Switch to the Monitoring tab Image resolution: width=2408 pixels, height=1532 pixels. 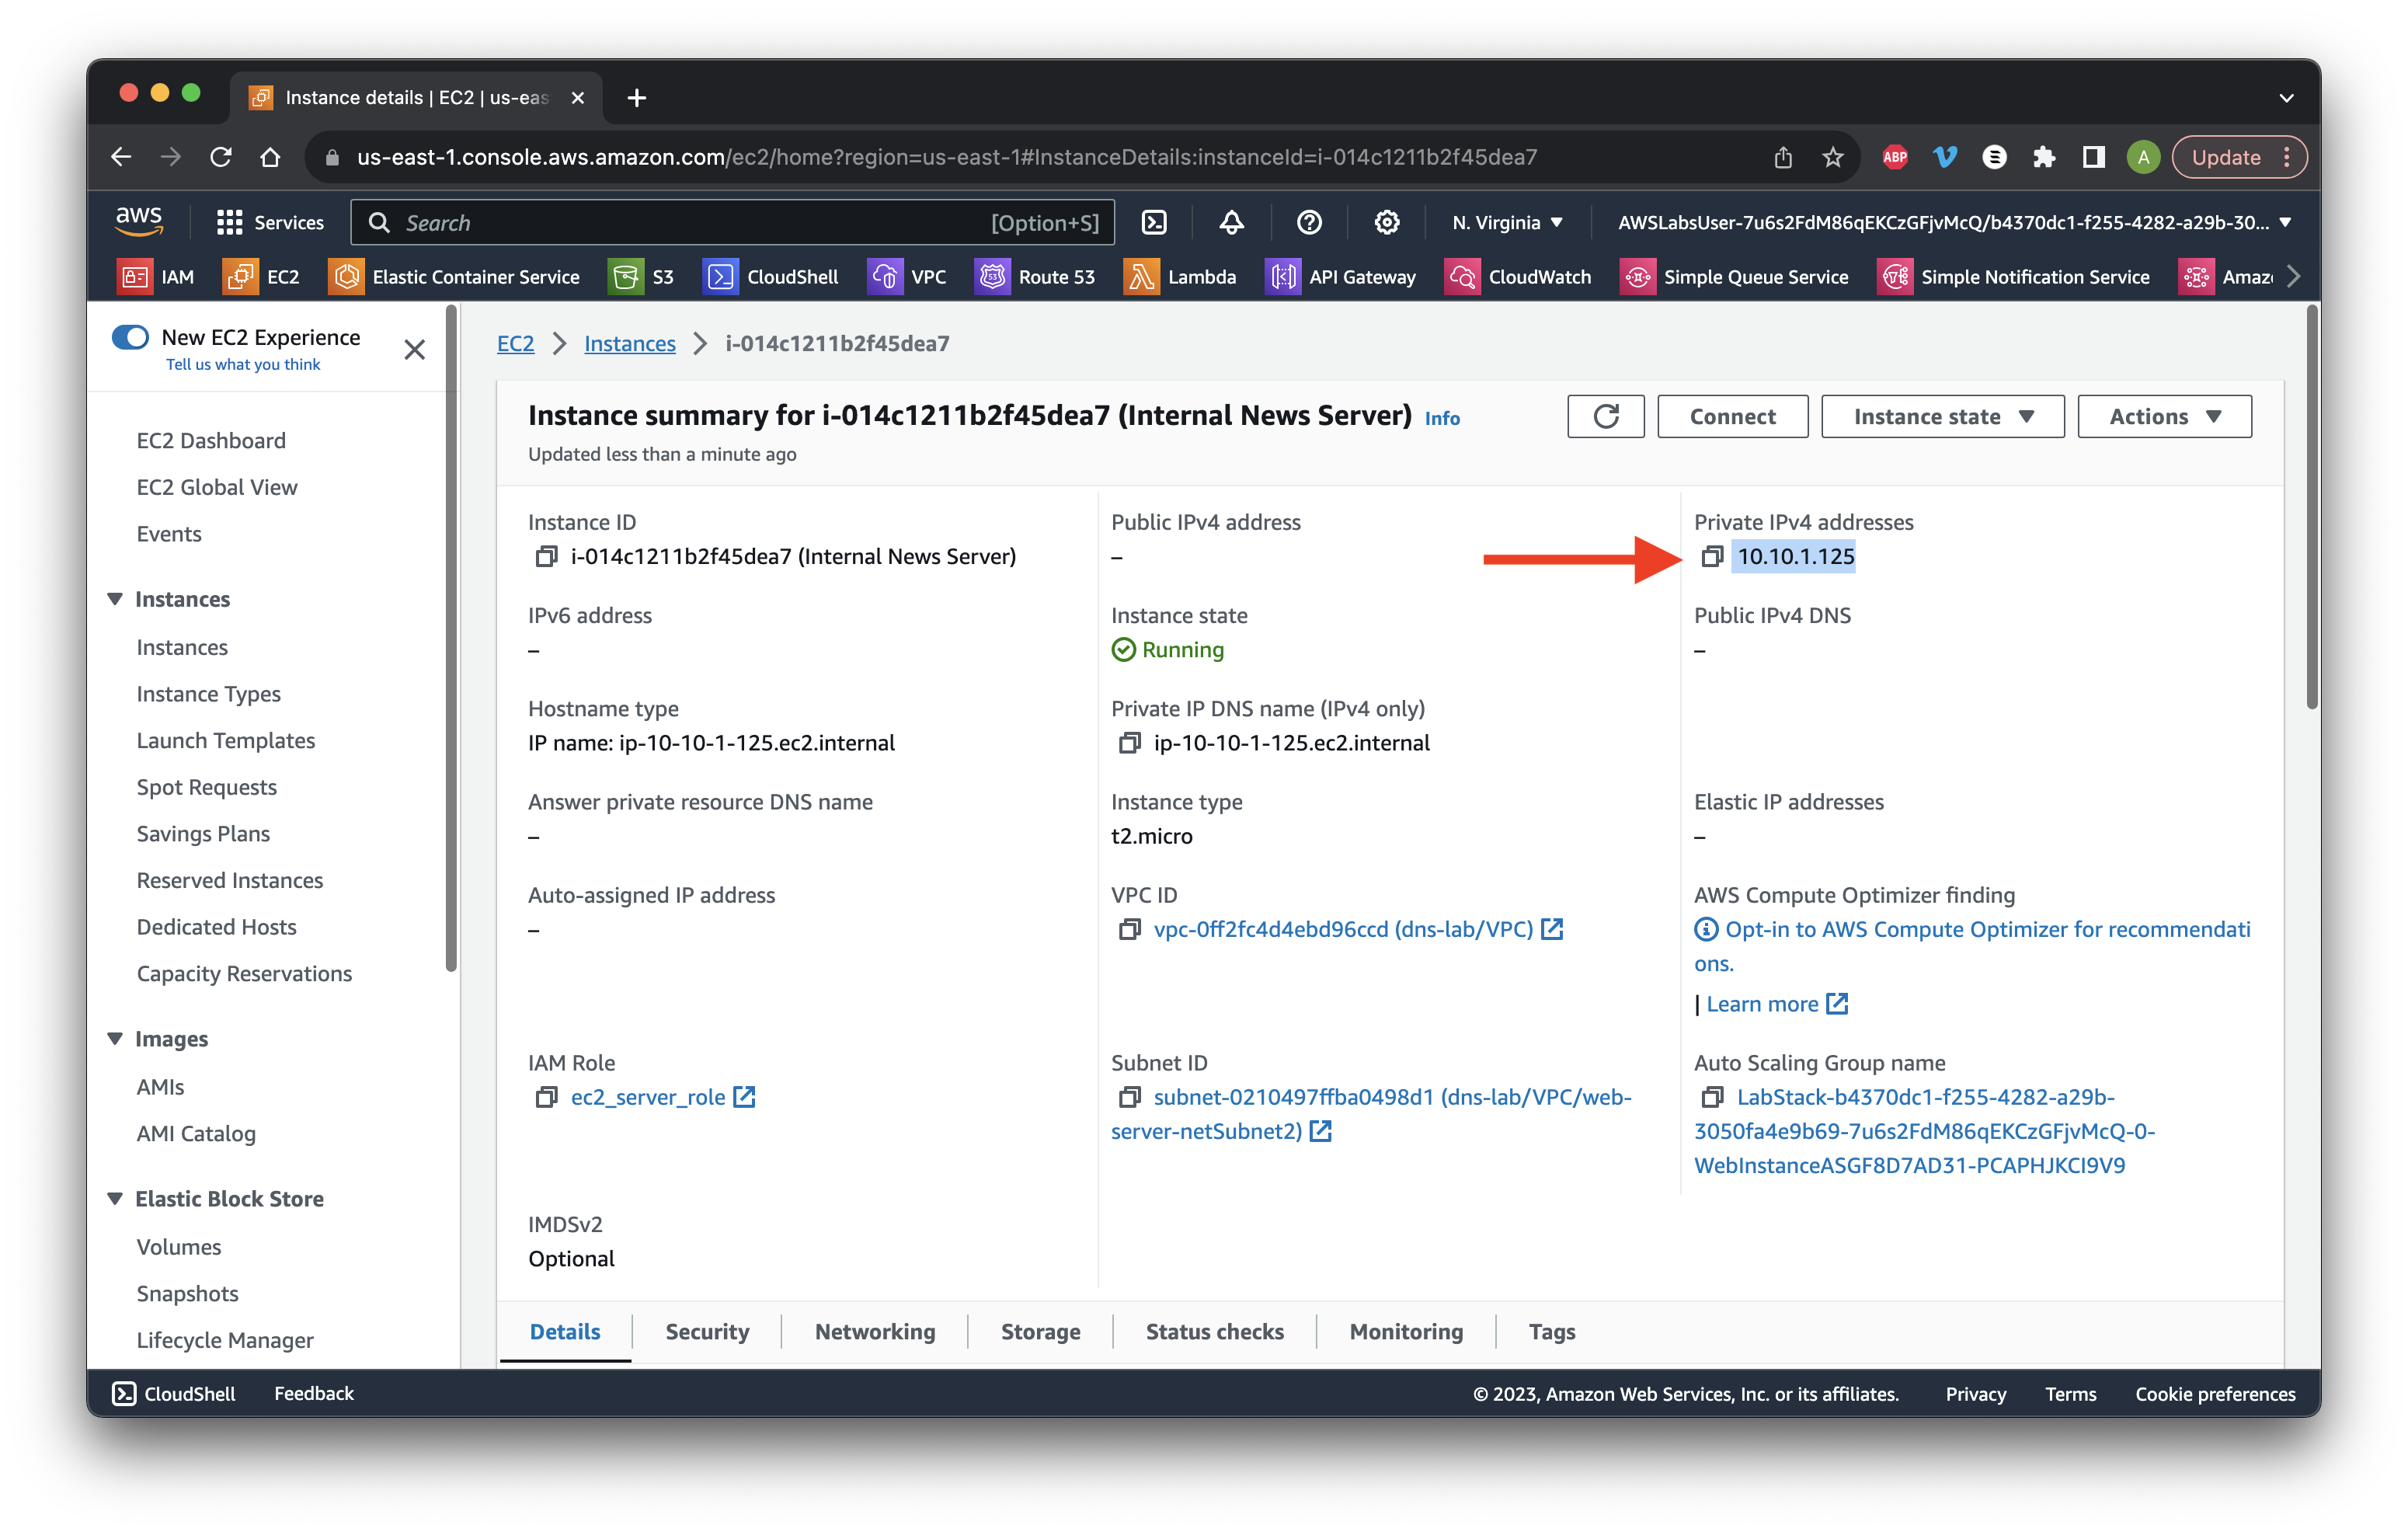[x=1406, y=1332]
